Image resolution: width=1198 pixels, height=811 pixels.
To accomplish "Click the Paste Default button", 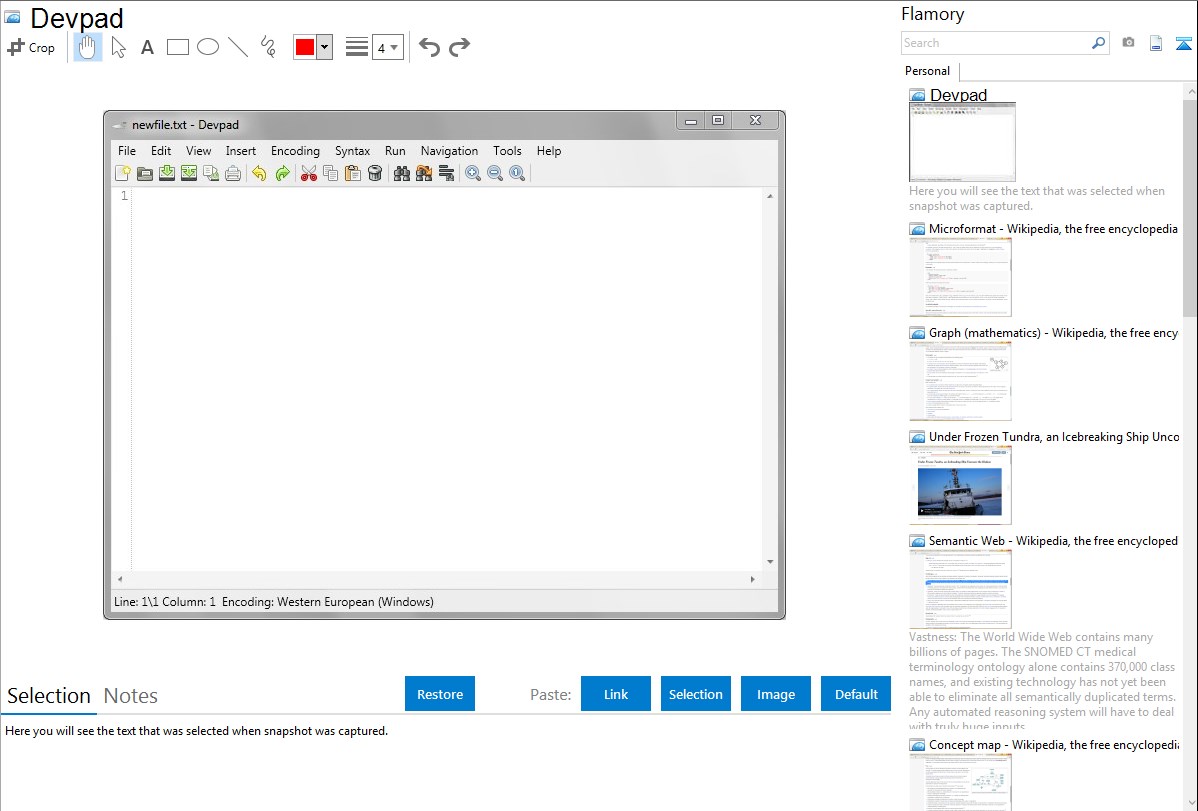I will (856, 694).
